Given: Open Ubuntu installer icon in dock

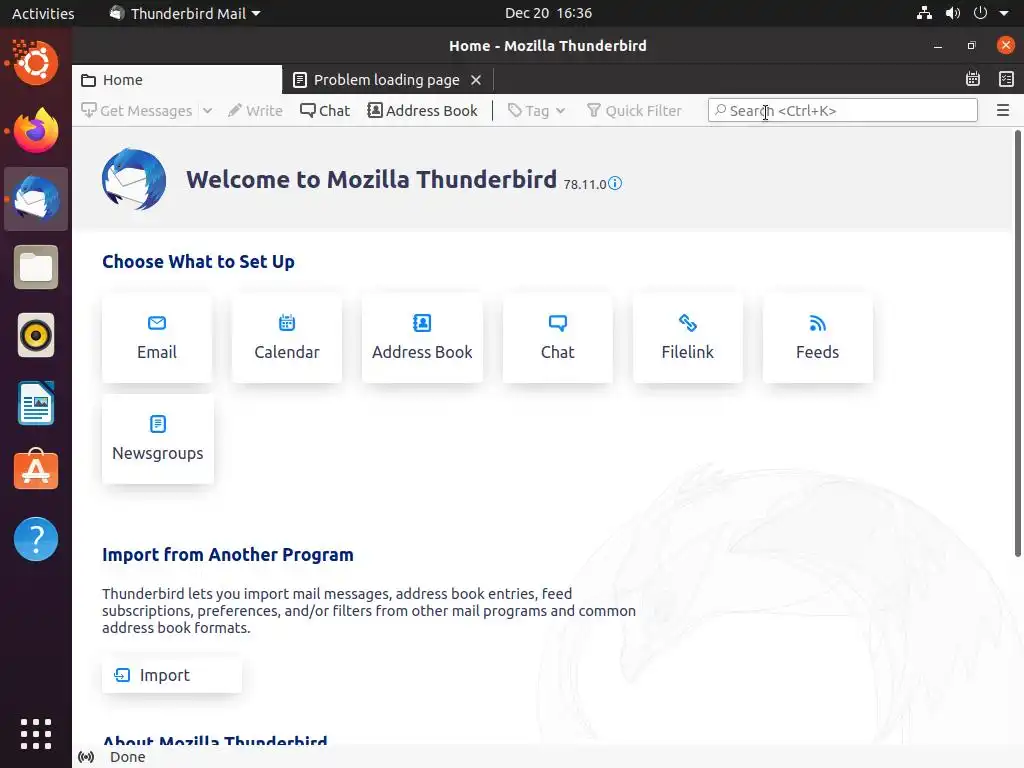Looking at the screenshot, I should (36, 63).
